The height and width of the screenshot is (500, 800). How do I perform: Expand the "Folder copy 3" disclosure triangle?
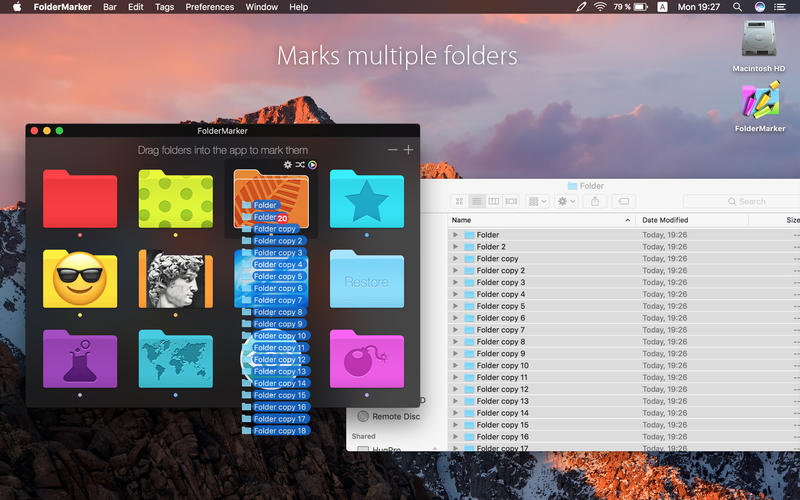click(x=455, y=282)
